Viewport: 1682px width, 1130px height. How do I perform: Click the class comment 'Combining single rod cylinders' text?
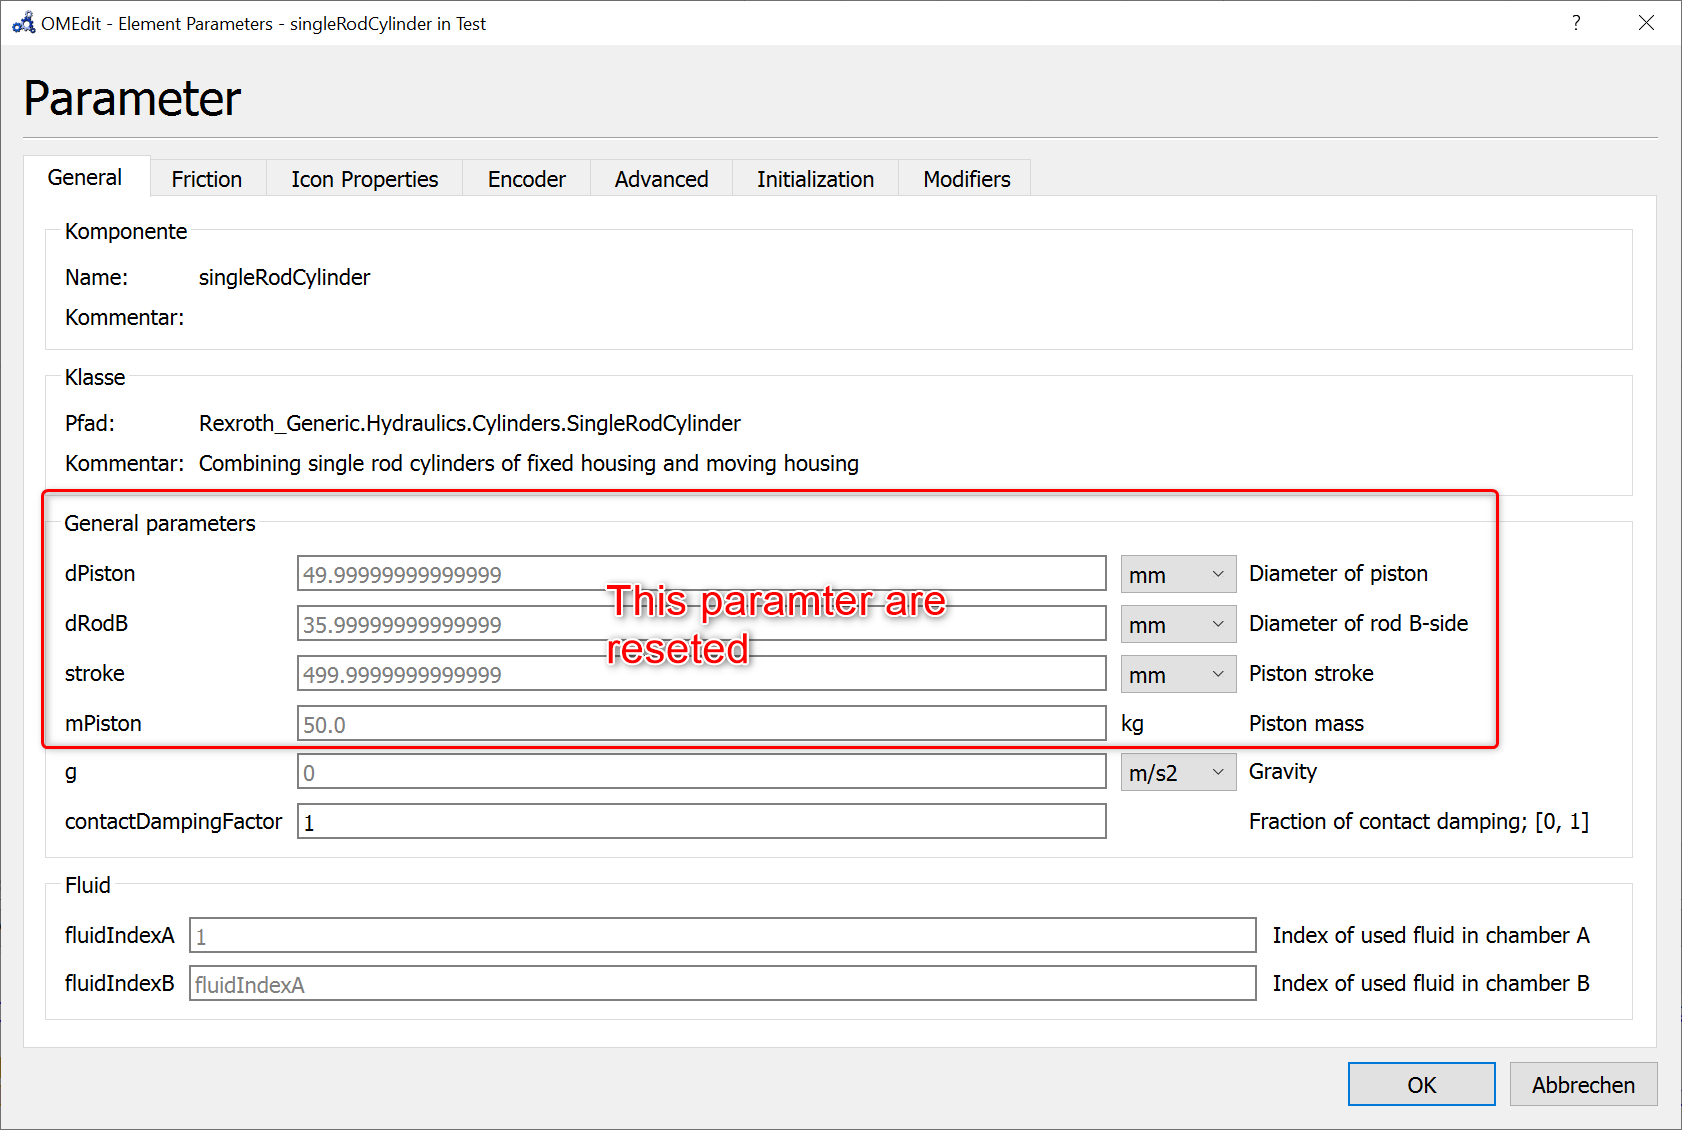point(529,463)
